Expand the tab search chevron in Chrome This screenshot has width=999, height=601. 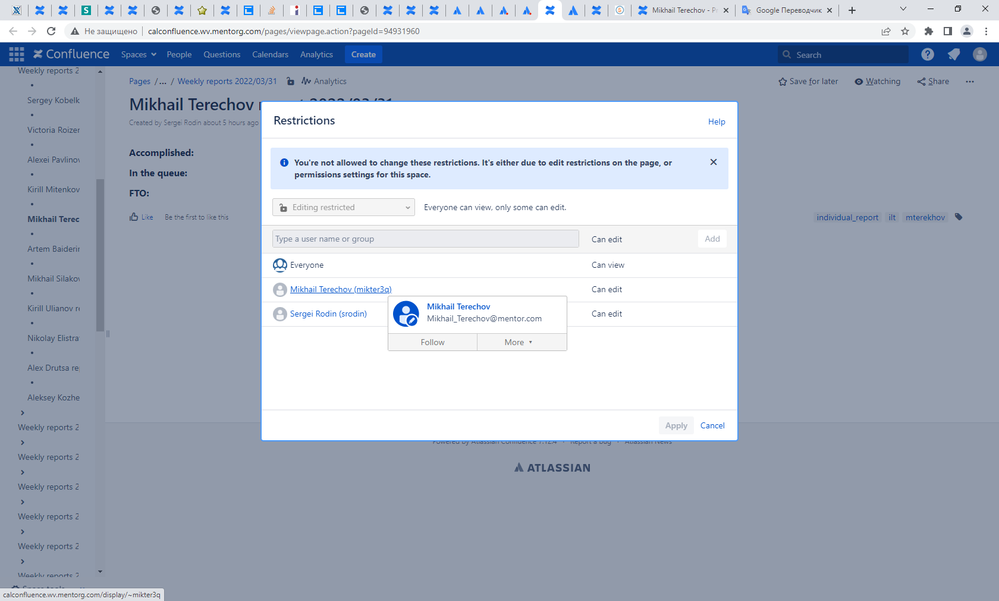pyautogui.click(x=903, y=10)
